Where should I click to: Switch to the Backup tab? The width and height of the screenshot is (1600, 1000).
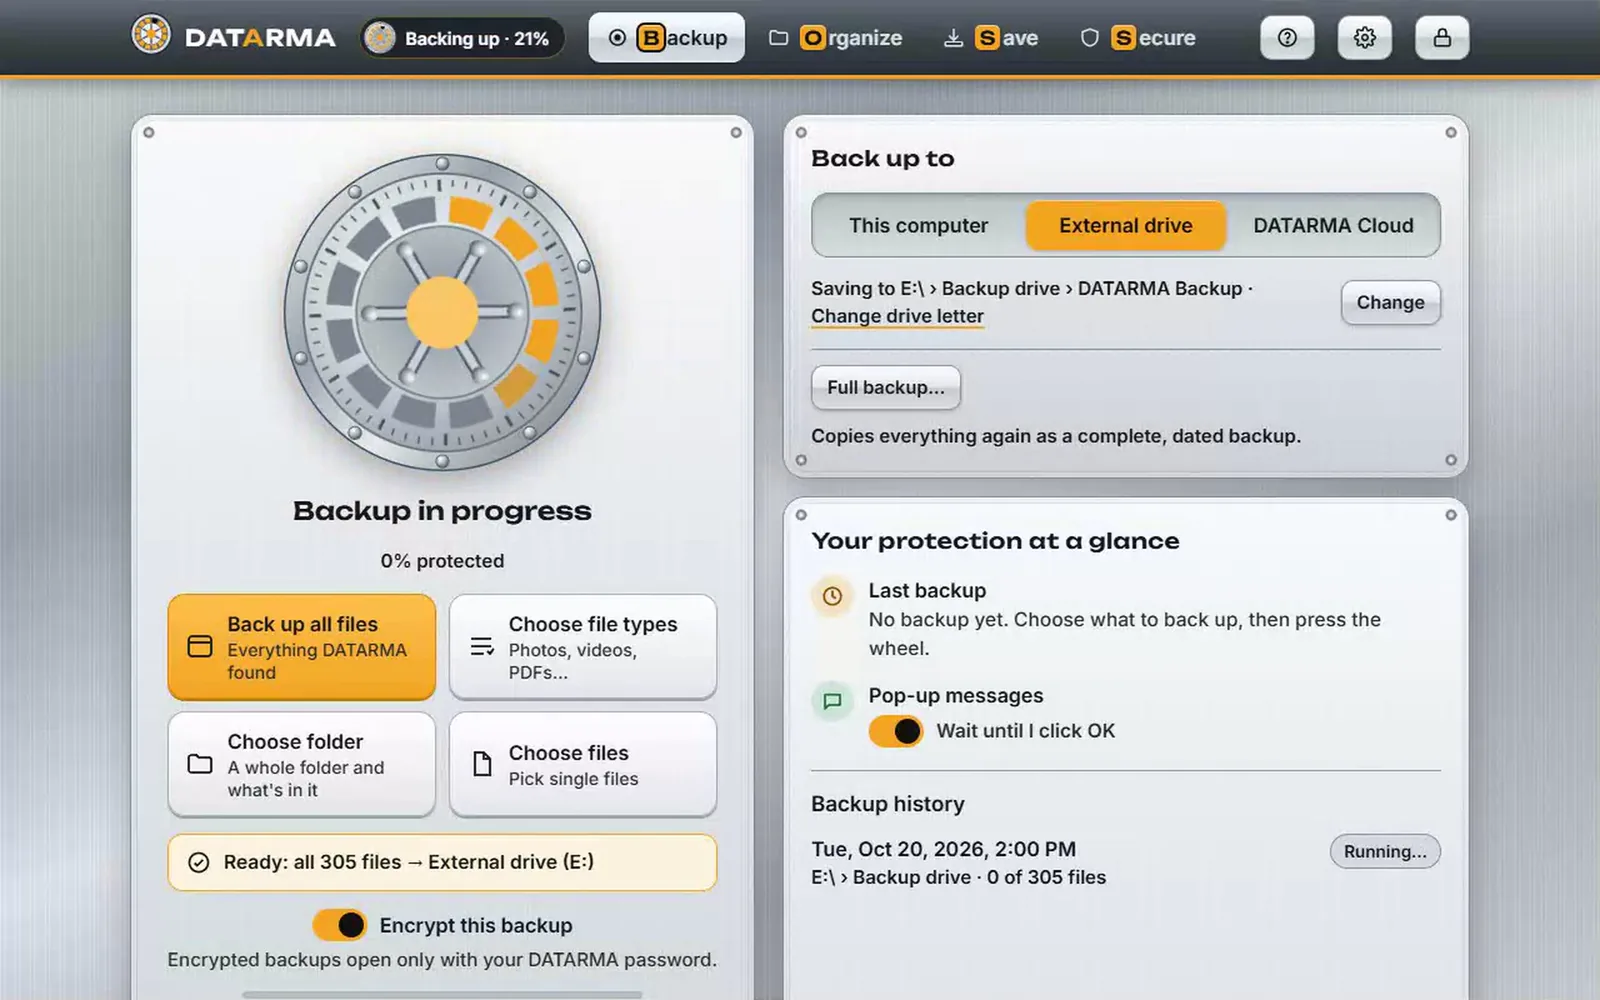click(x=667, y=38)
